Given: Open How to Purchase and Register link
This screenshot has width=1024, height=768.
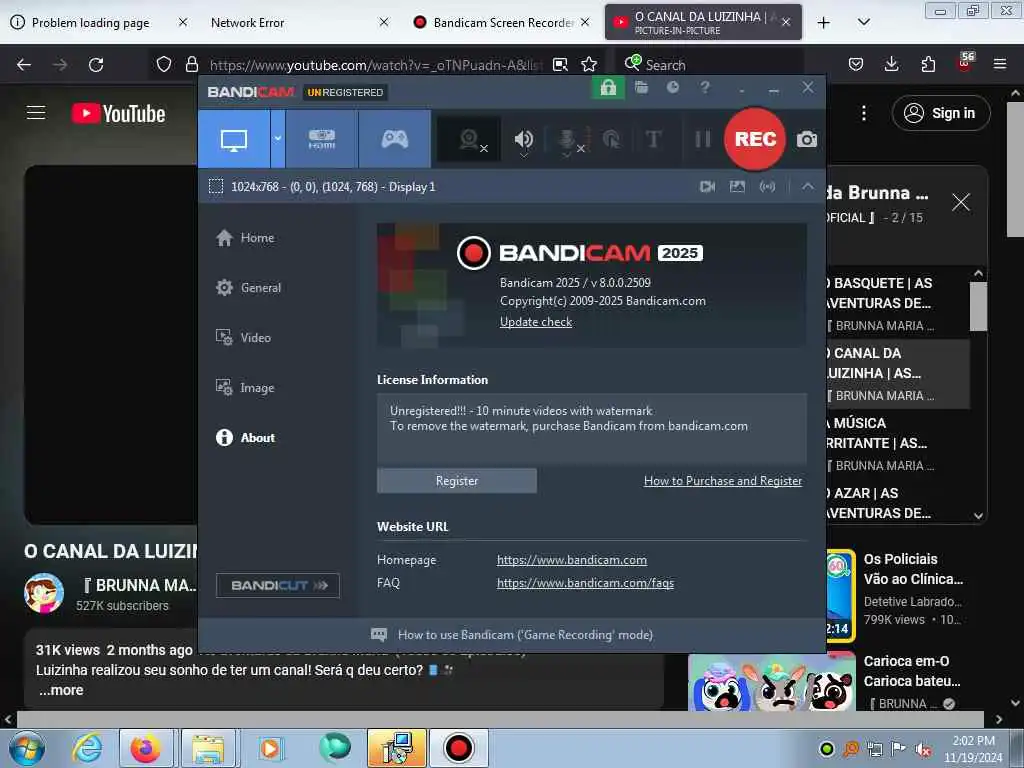Looking at the screenshot, I should [722, 481].
